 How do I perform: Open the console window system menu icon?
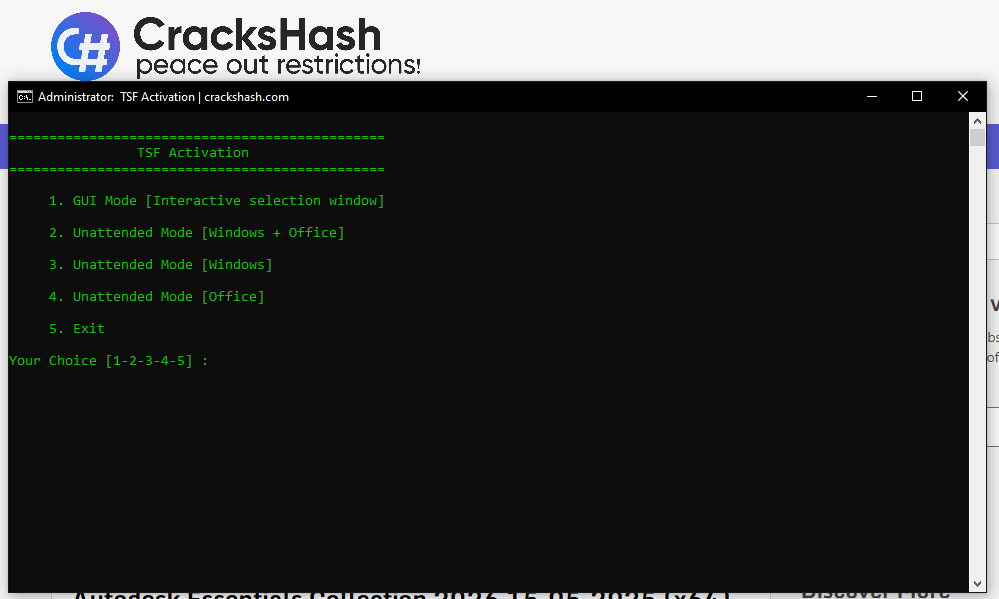[25, 97]
